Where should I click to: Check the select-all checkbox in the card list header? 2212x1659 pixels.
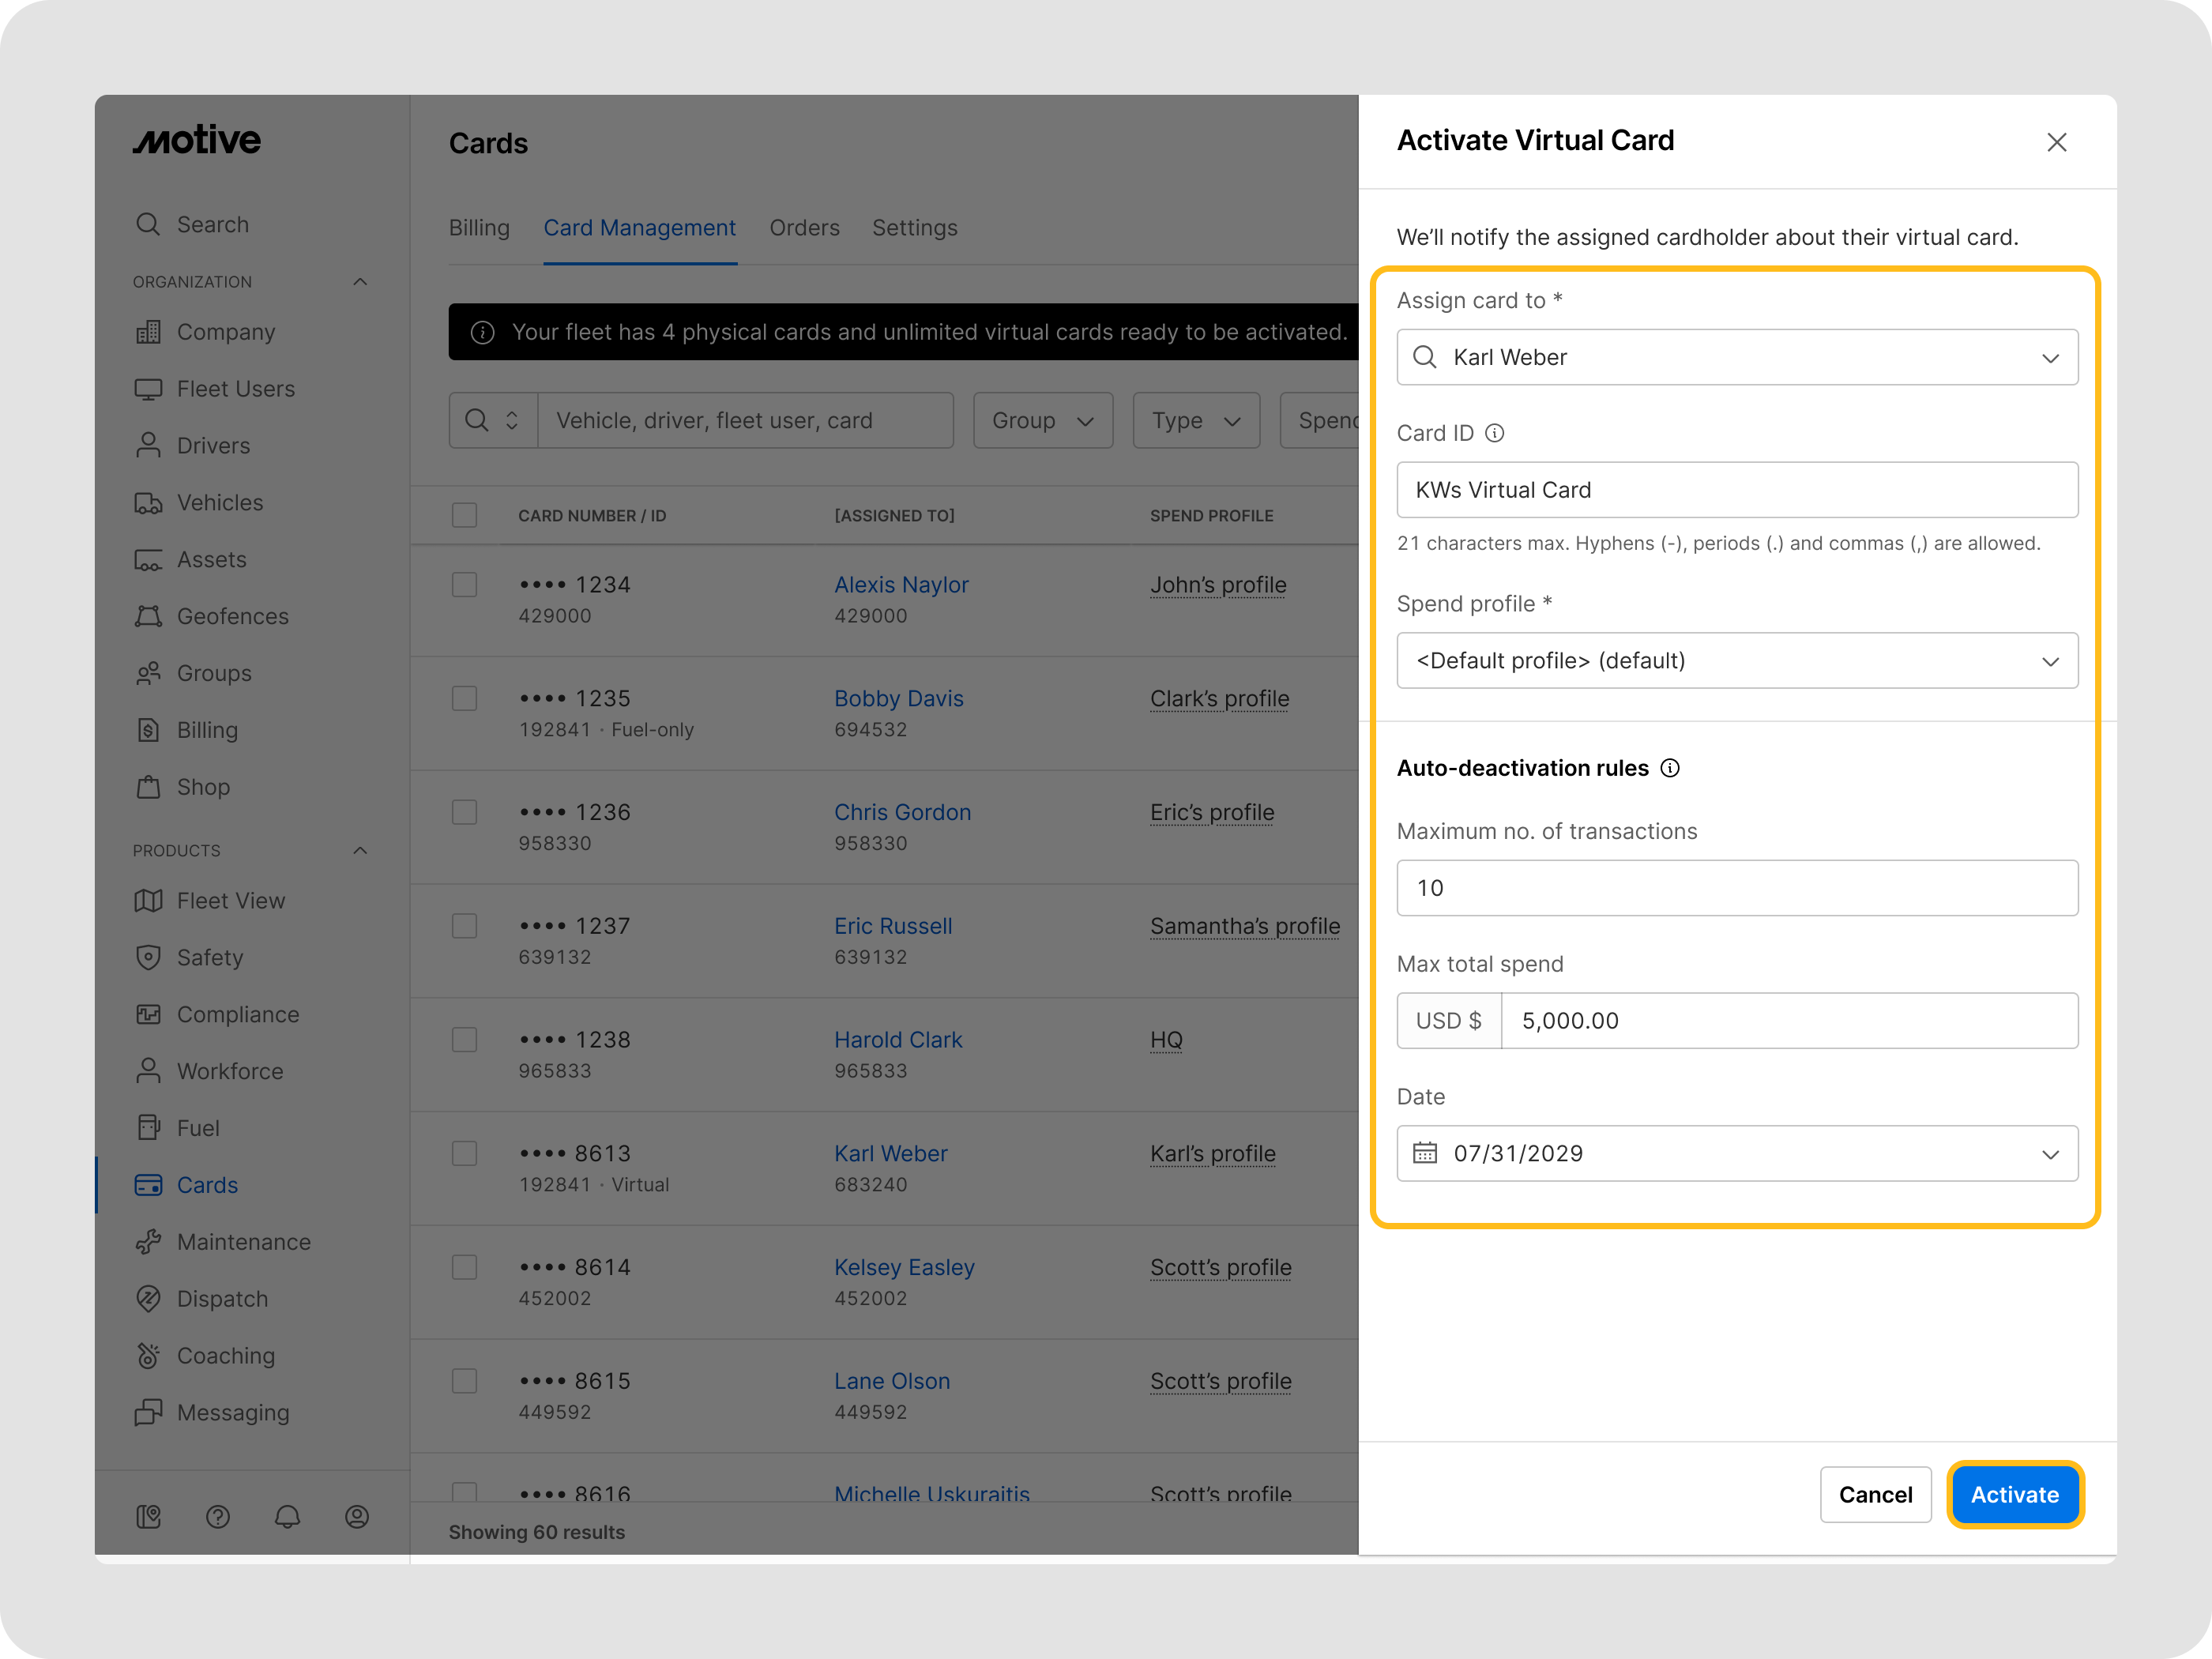[464, 515]
